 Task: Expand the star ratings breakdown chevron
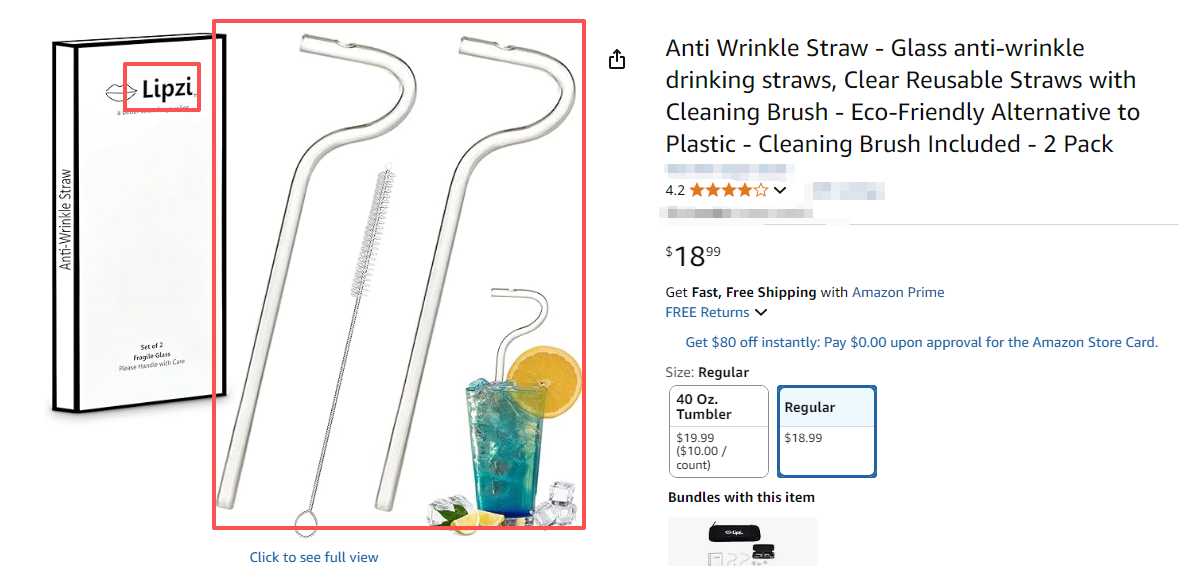click(780, 190)
